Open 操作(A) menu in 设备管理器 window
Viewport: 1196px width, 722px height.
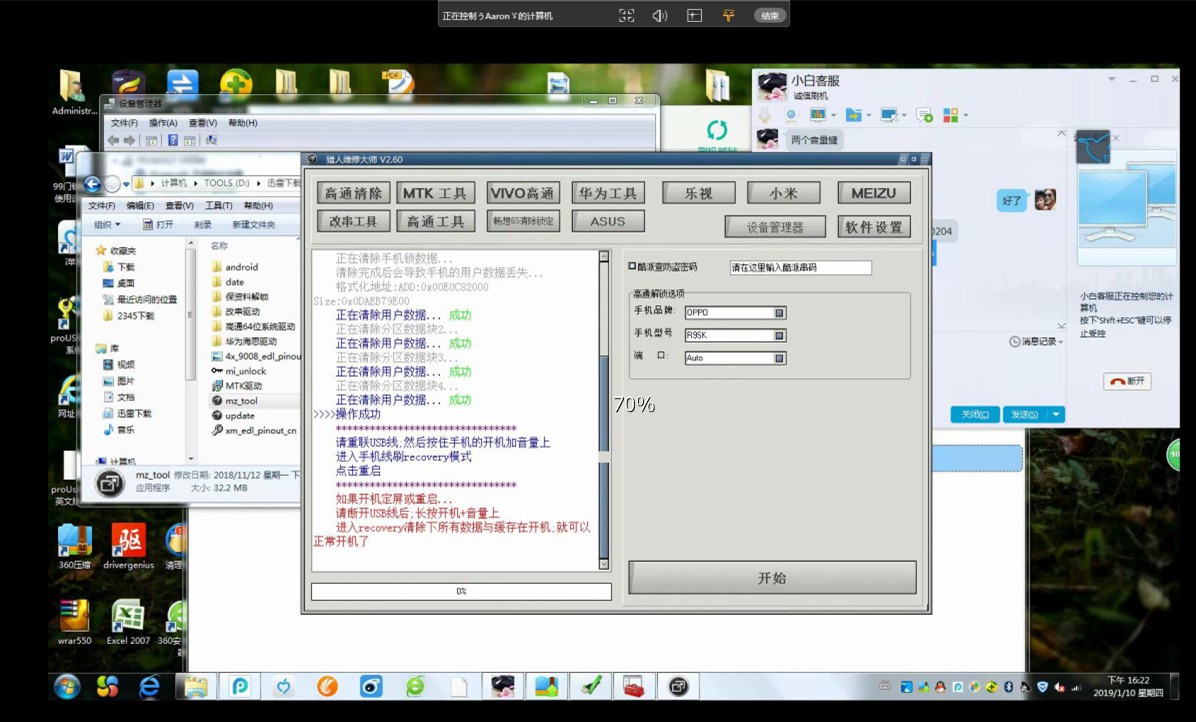click(x=163, y=123)
